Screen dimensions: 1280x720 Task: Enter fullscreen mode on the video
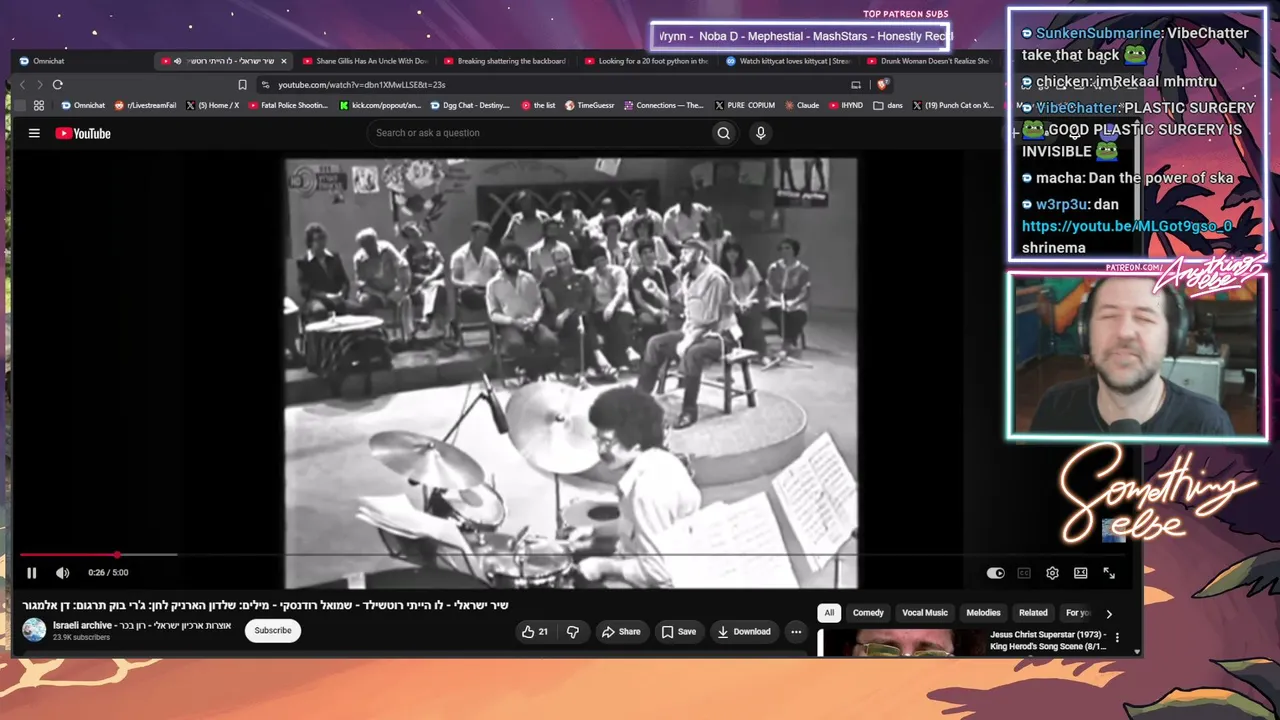pos(1109,573)
